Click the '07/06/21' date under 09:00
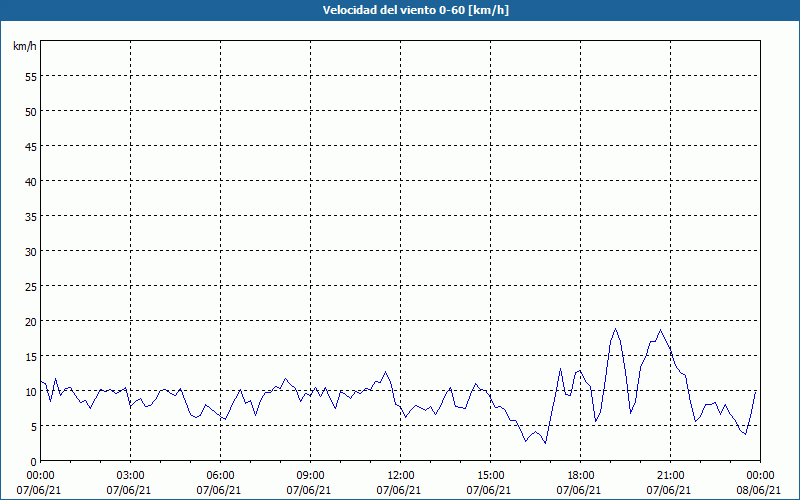 coord(309,490)
